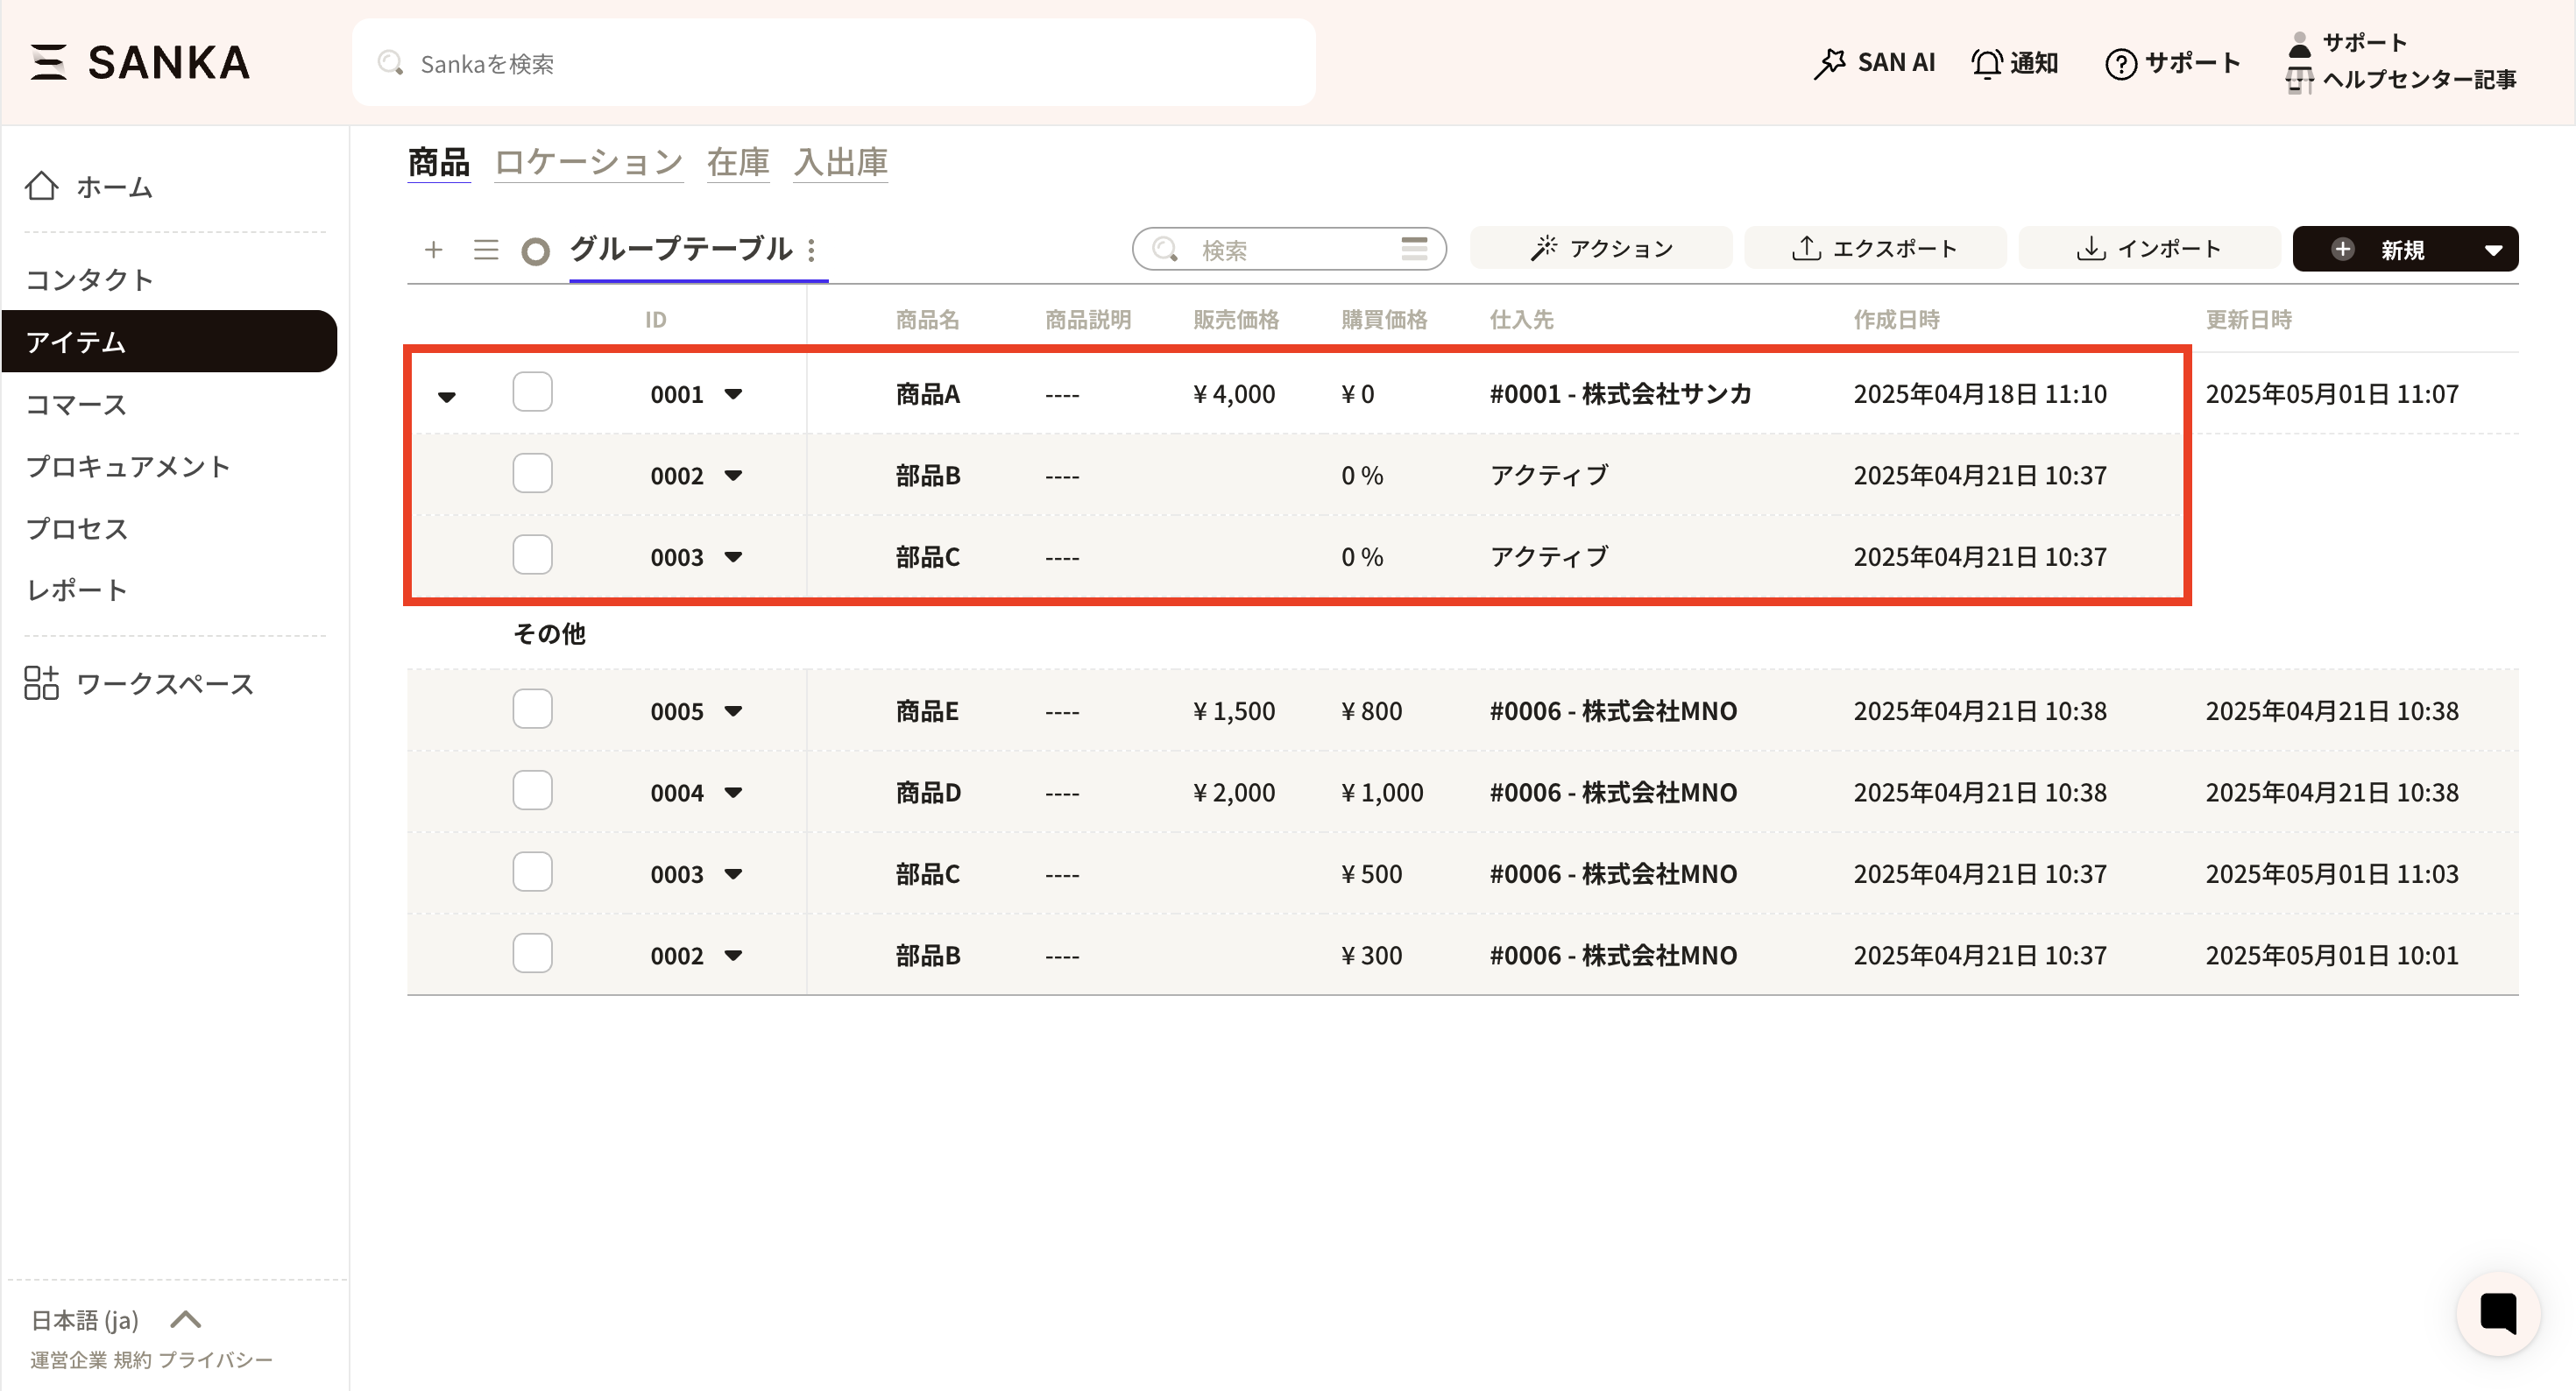
Task: Click the hamburger menu icon beside SANKA
Action: click(x=47, y=62)
